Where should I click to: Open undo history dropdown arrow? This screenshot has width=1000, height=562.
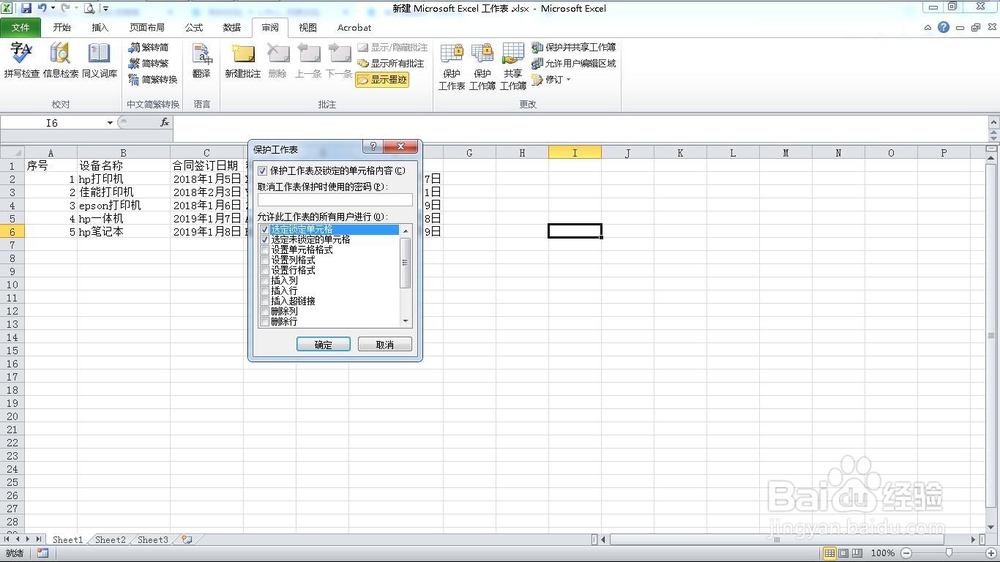click(x=52, y=8)
